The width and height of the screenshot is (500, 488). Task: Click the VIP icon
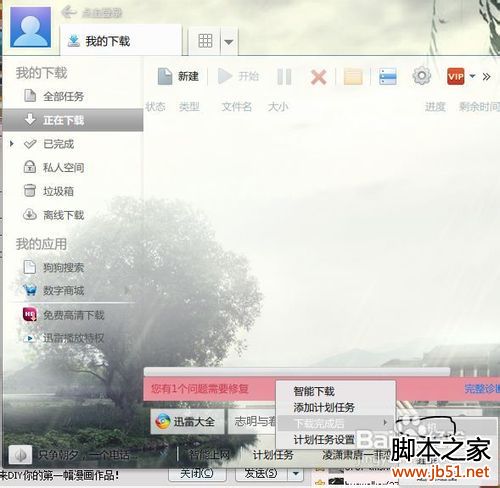[x=456, y=76]
